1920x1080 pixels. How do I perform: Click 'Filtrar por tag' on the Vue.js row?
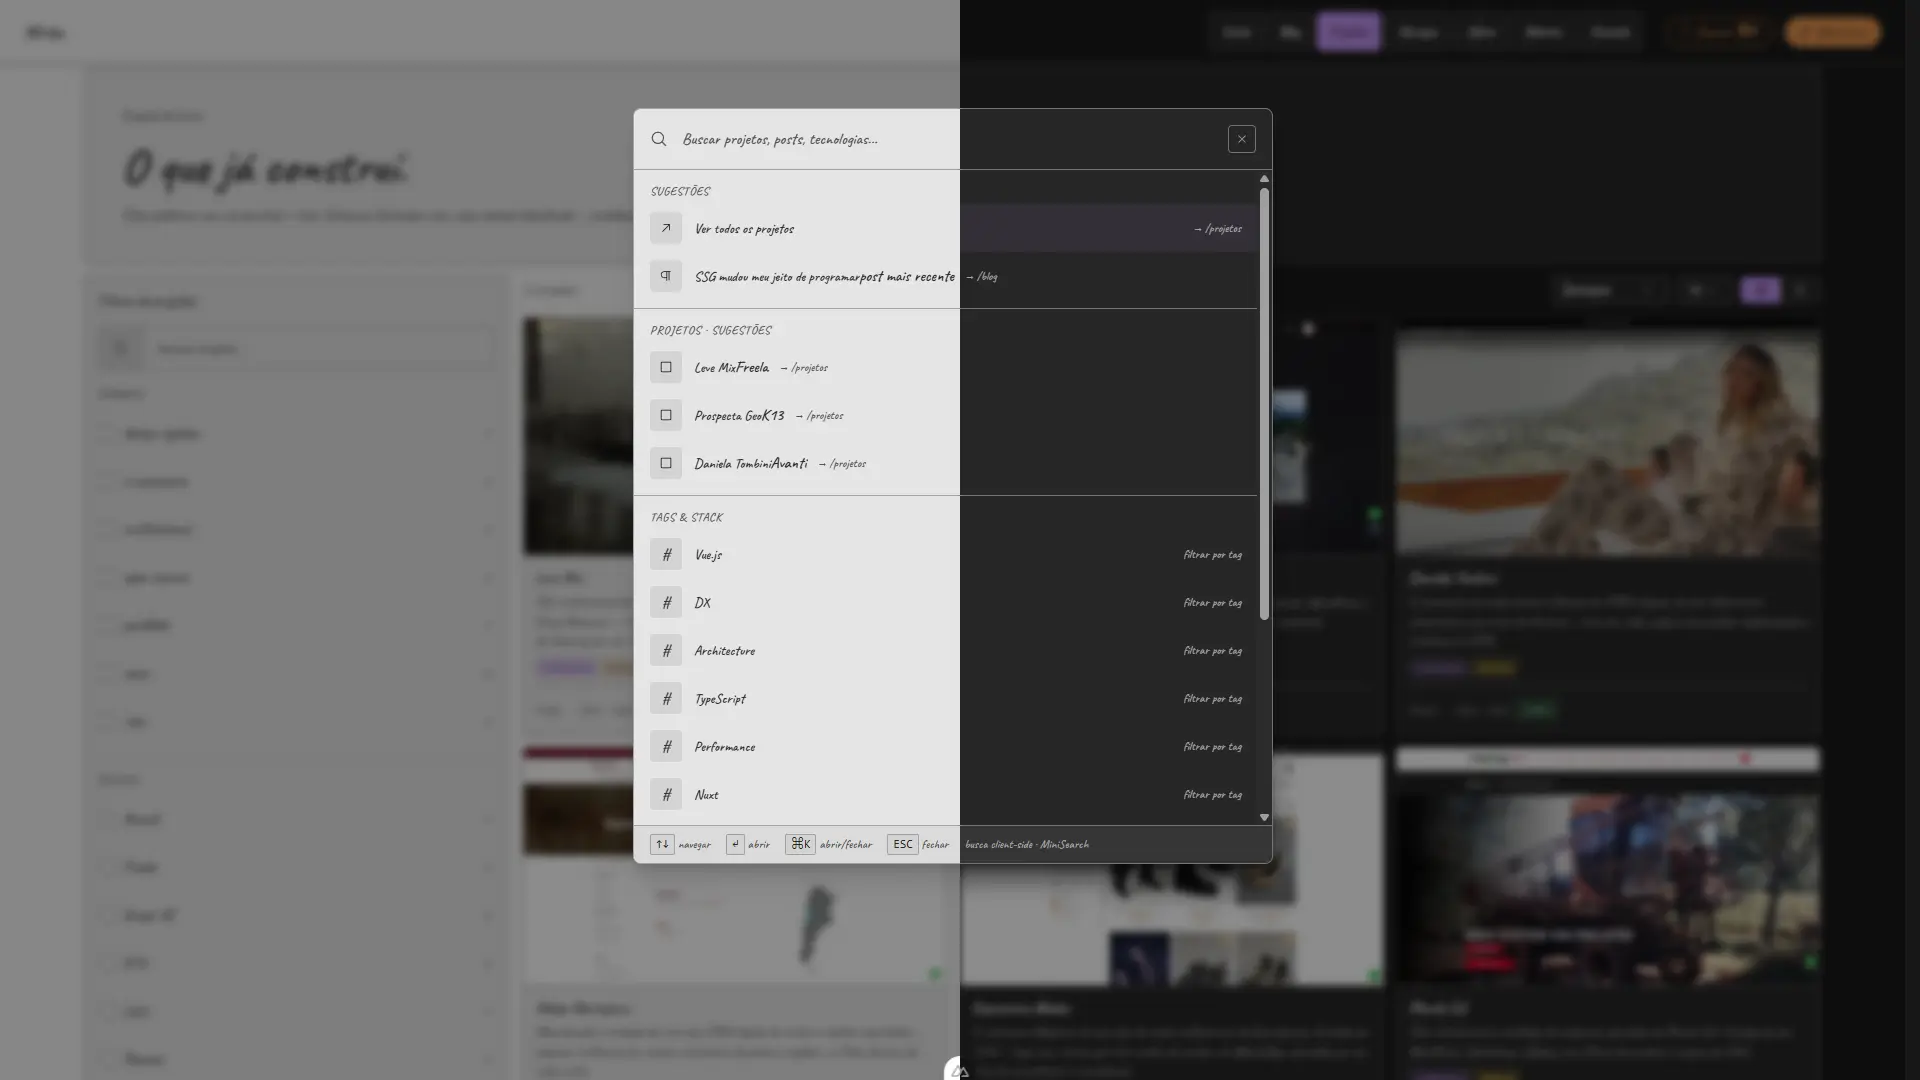click(x=1212, y=555)
